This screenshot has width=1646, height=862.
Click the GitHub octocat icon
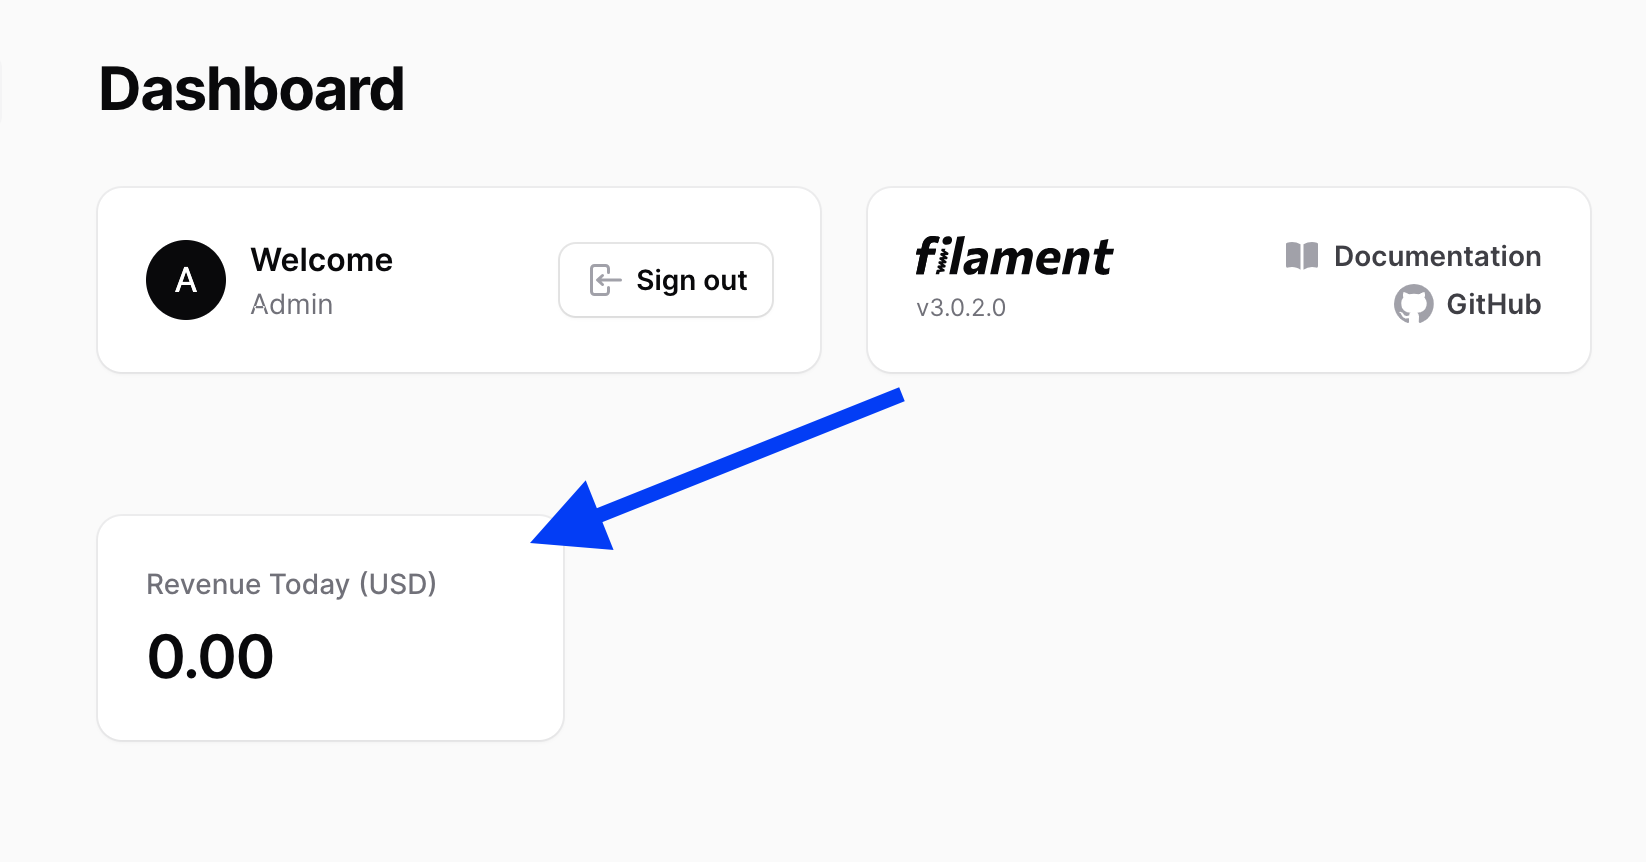click(x=1414, y=304)
